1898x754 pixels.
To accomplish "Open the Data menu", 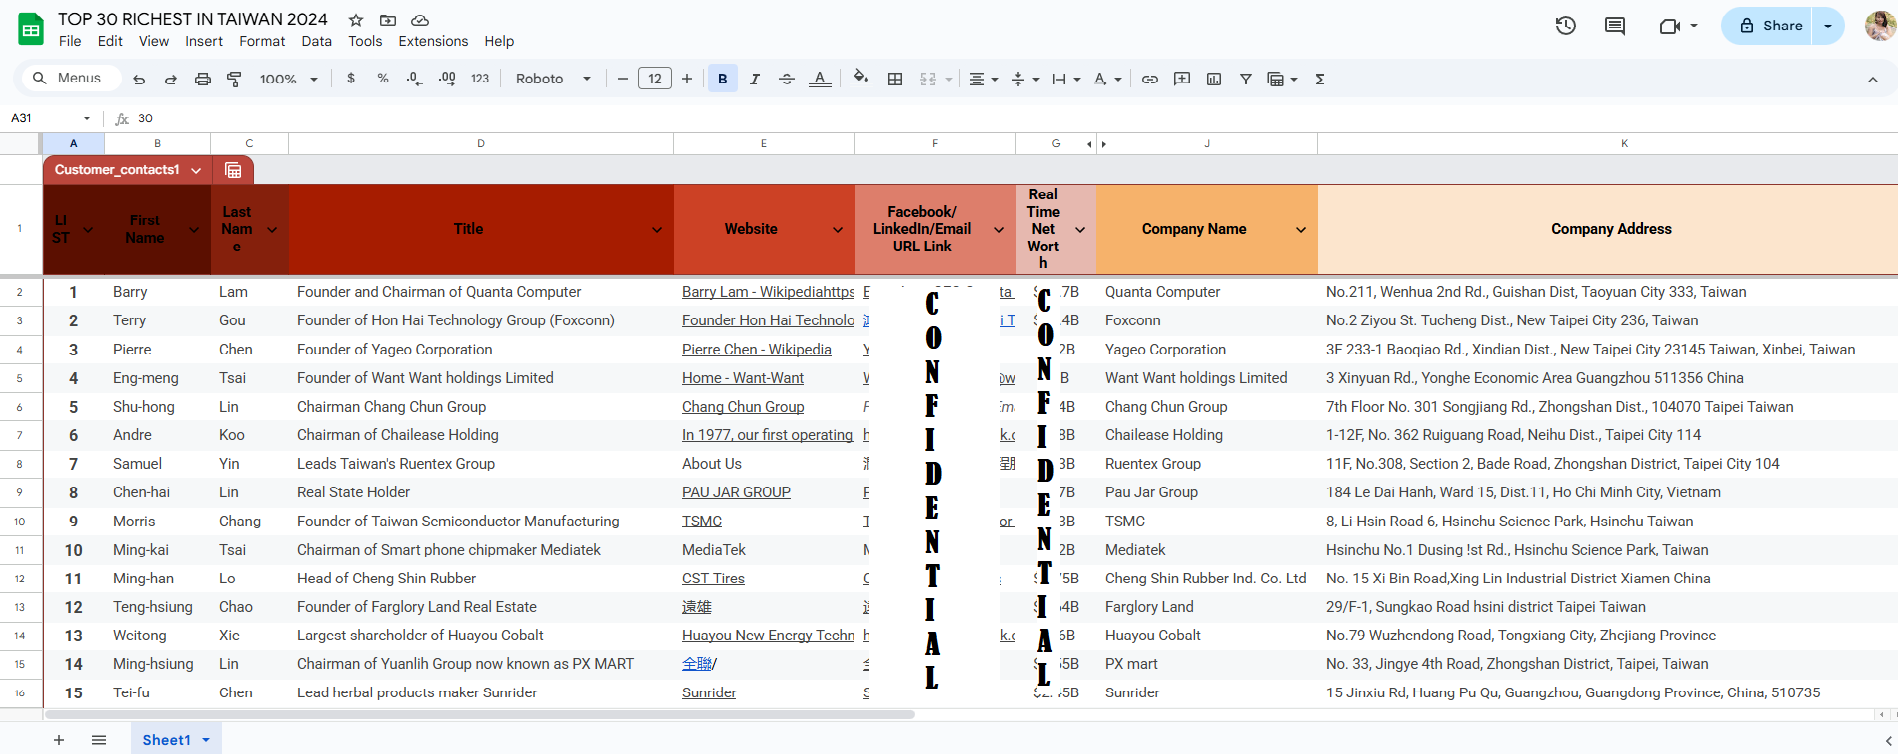I will pos(316,41).
